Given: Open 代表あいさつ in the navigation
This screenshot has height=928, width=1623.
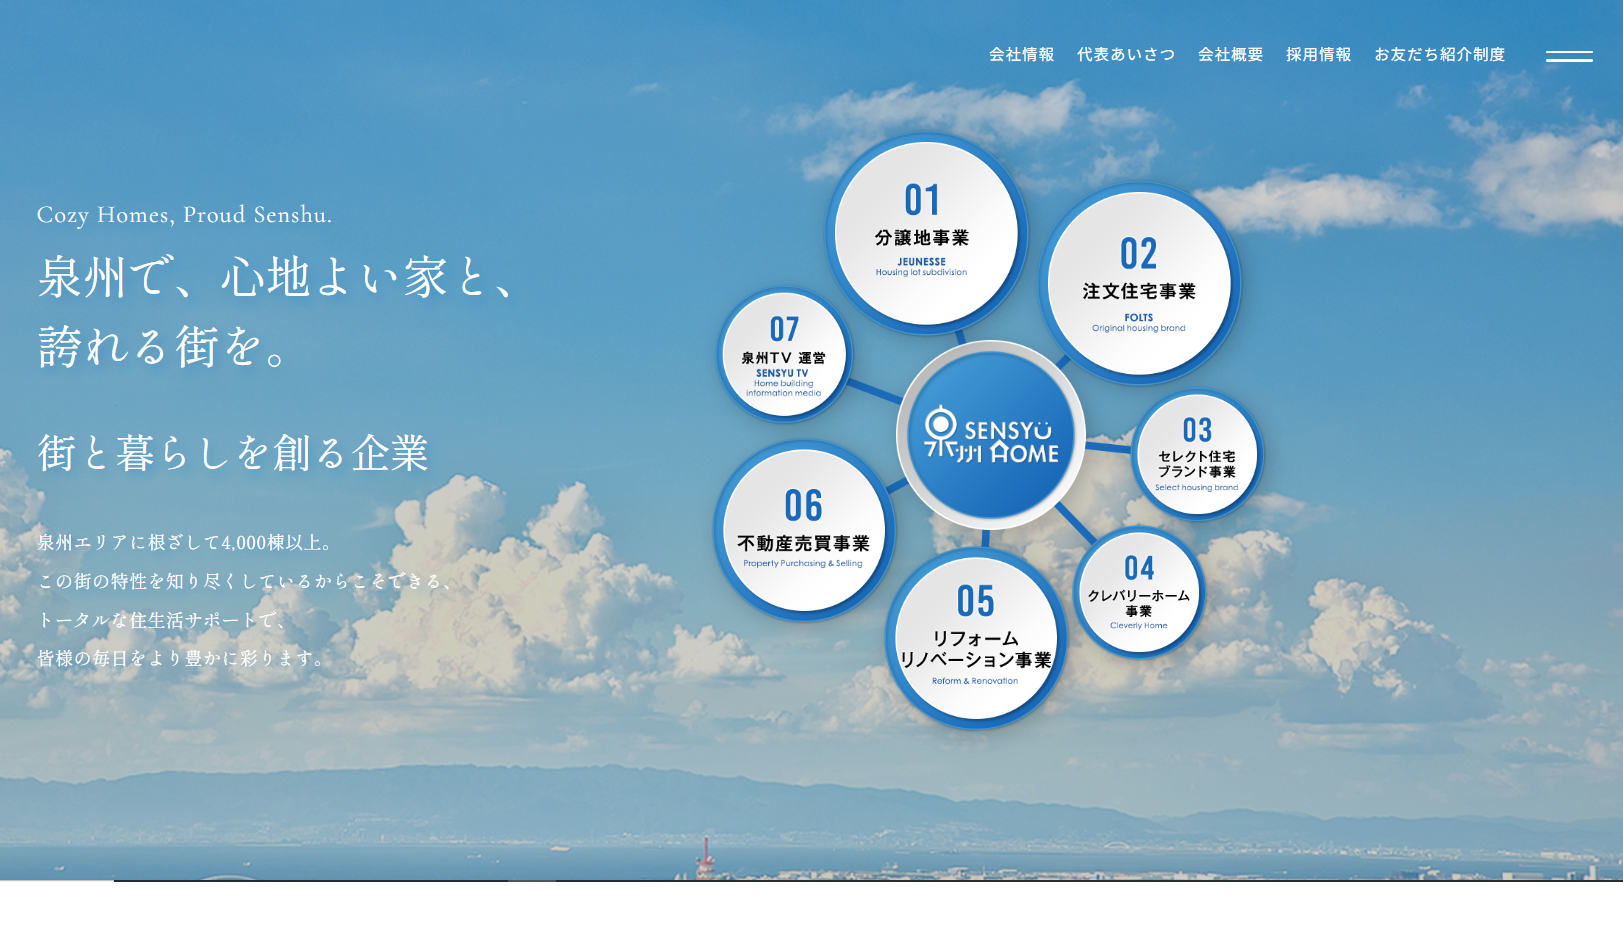Looking at the screenshot, I should (x=1126, y=54).
